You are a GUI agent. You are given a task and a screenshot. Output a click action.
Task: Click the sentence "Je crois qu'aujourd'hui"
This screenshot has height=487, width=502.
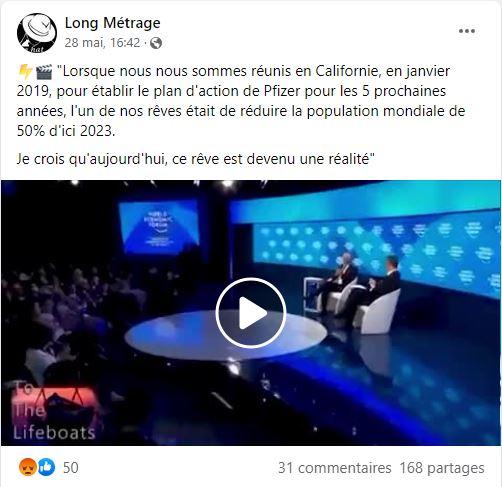[x=196, y=159]
